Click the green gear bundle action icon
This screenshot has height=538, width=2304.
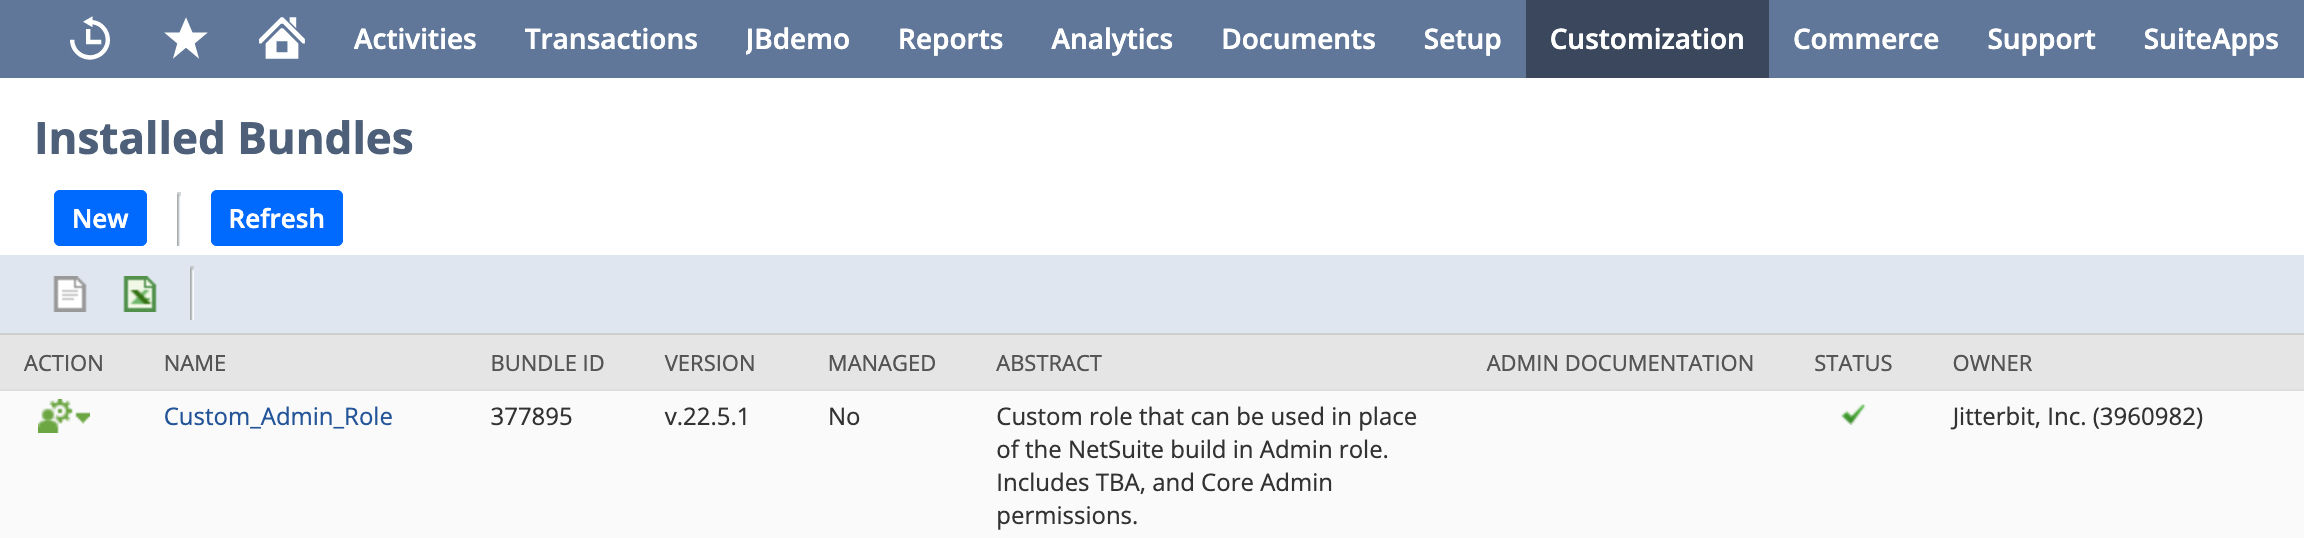[55, 416]
